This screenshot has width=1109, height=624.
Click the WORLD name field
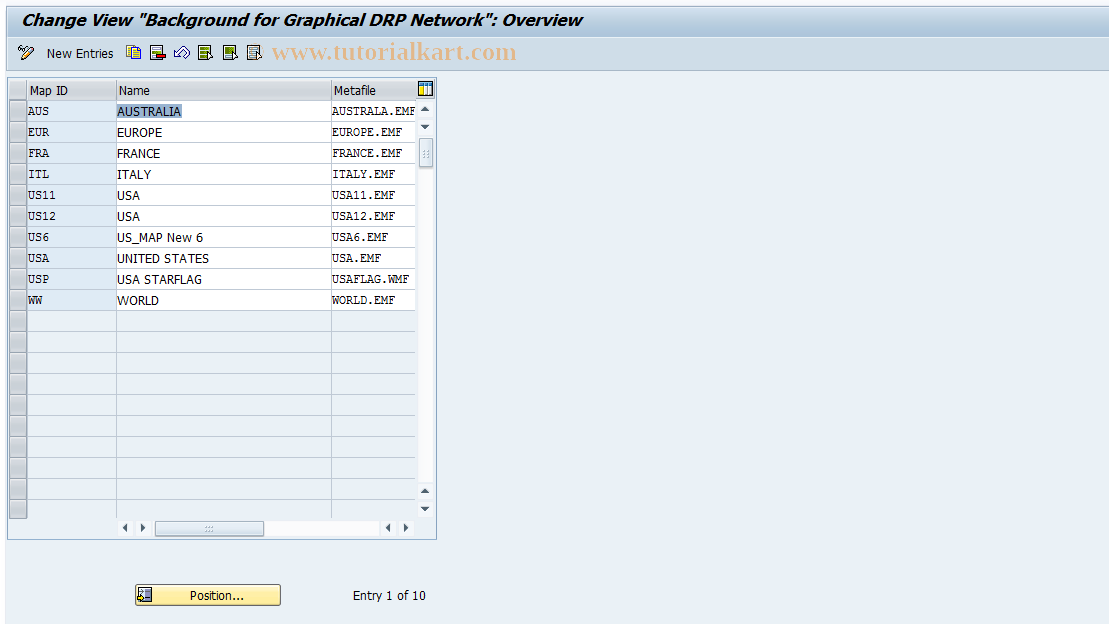(x=223, y=300)
